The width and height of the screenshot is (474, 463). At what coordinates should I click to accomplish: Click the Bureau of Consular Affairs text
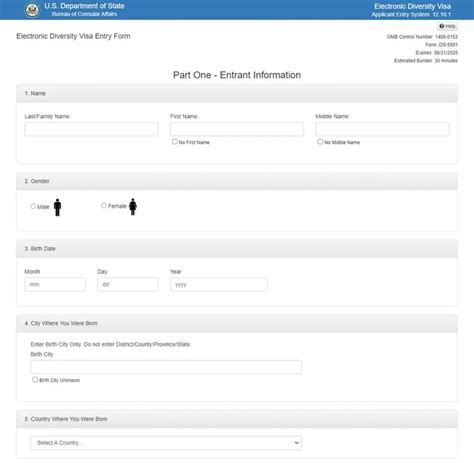point(84,14)
